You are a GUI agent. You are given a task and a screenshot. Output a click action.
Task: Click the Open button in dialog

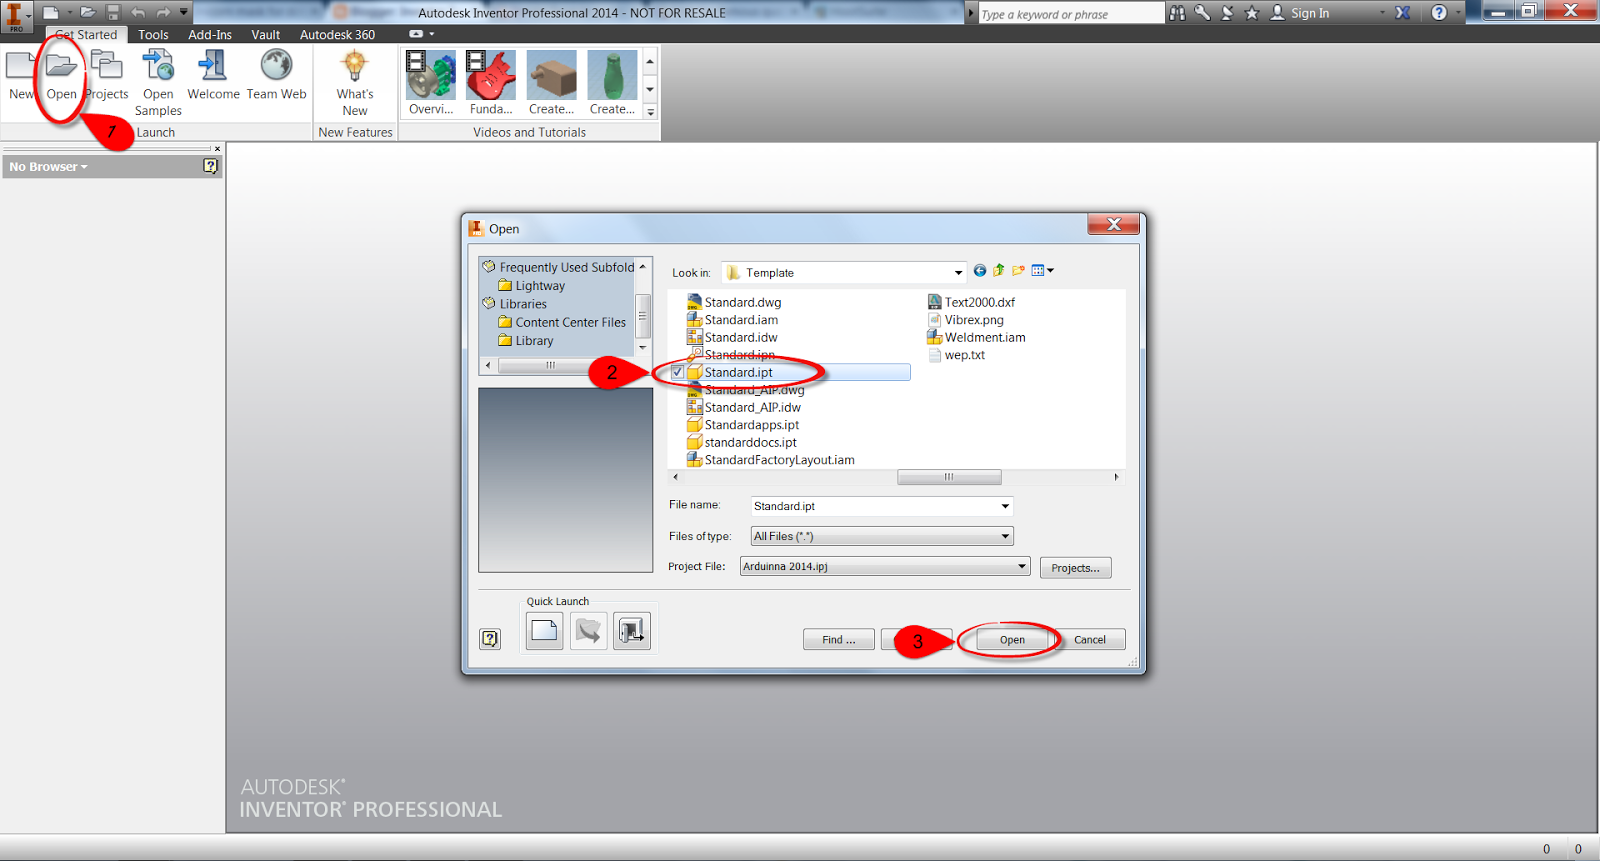(x=1012, y=640)
